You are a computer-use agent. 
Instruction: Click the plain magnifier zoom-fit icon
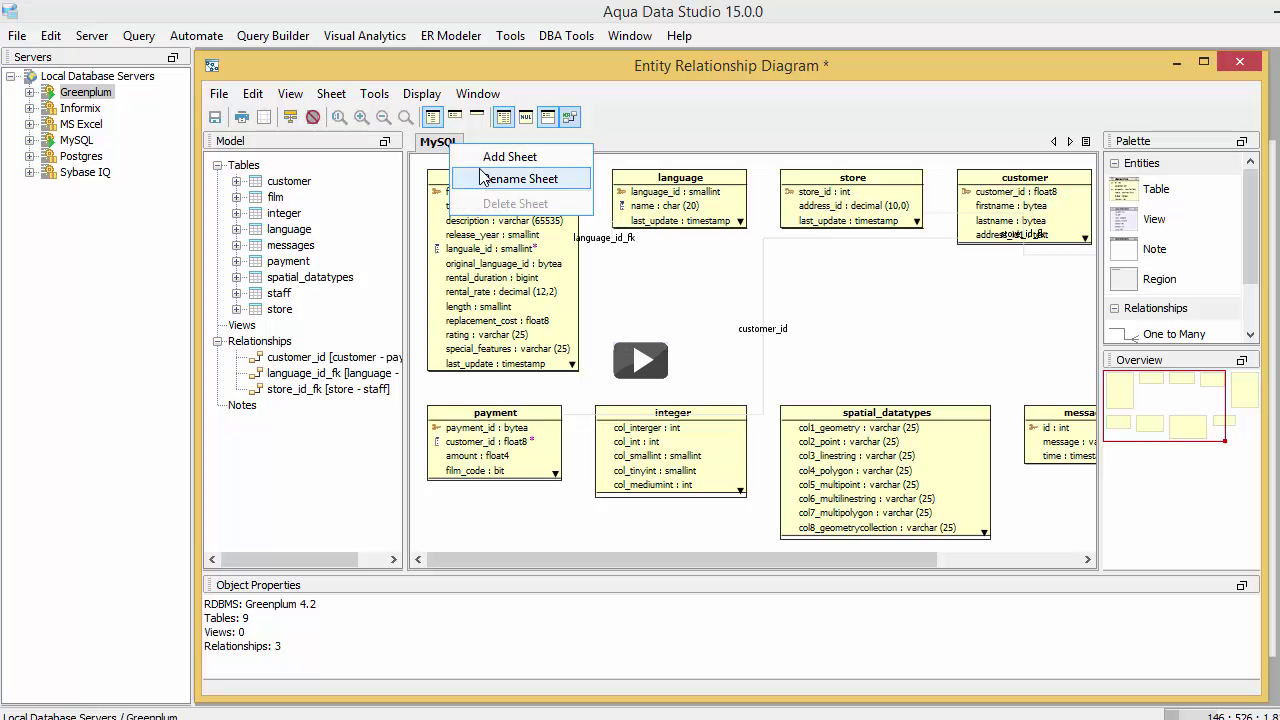coord(406,117)
